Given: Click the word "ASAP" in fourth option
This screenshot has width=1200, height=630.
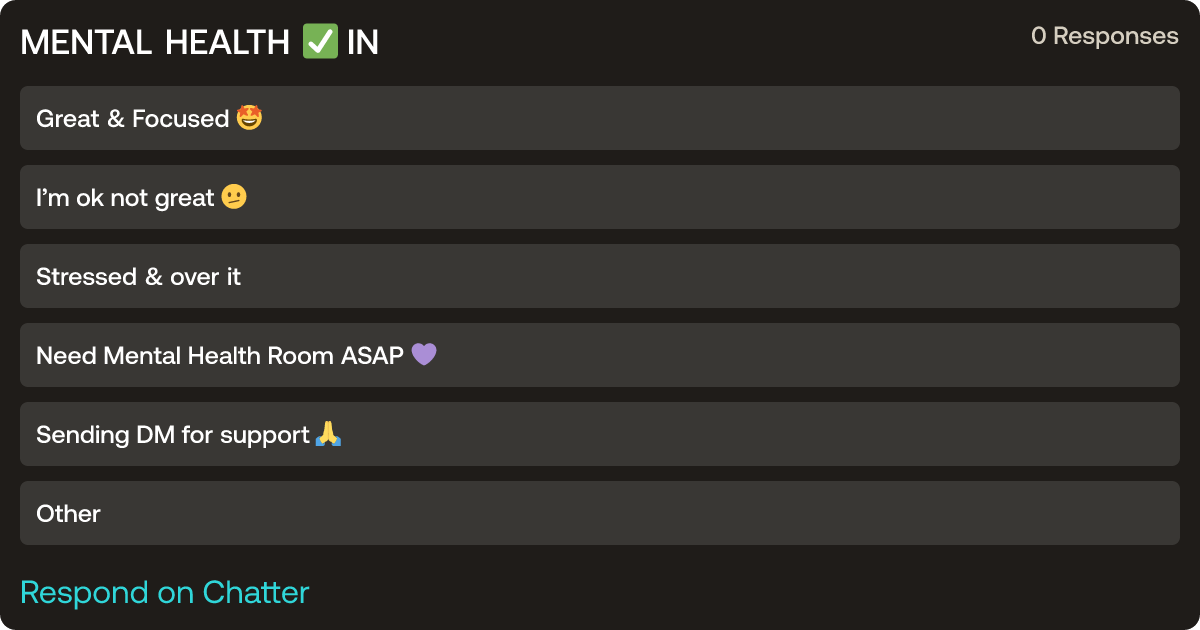Looking at the screenshot, I should 370,355.
